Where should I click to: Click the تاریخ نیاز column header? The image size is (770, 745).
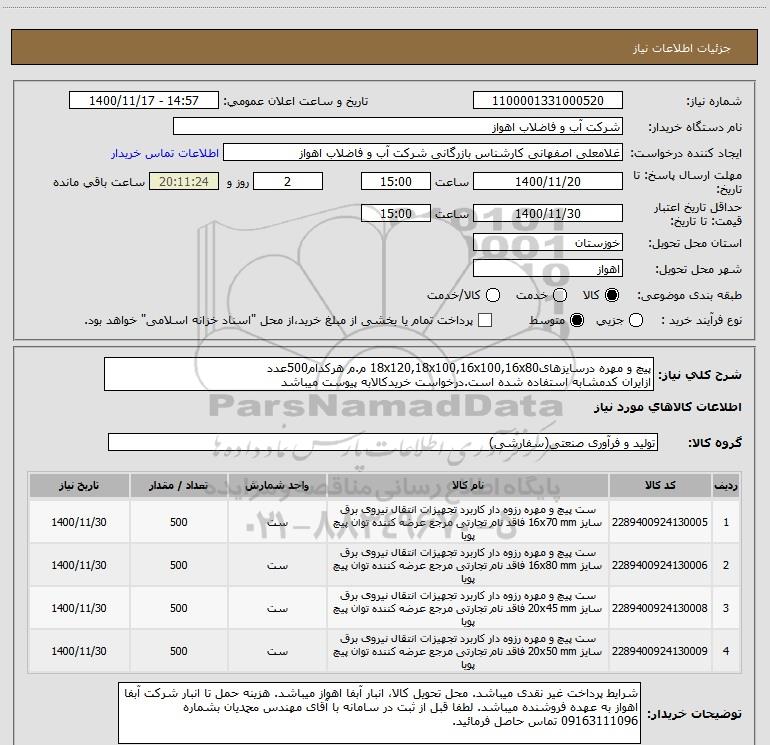coord(79,485)
